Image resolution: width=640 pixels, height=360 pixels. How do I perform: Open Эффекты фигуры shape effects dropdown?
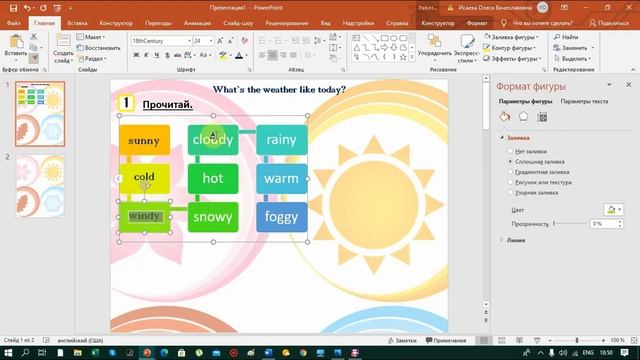click(512, 58)
